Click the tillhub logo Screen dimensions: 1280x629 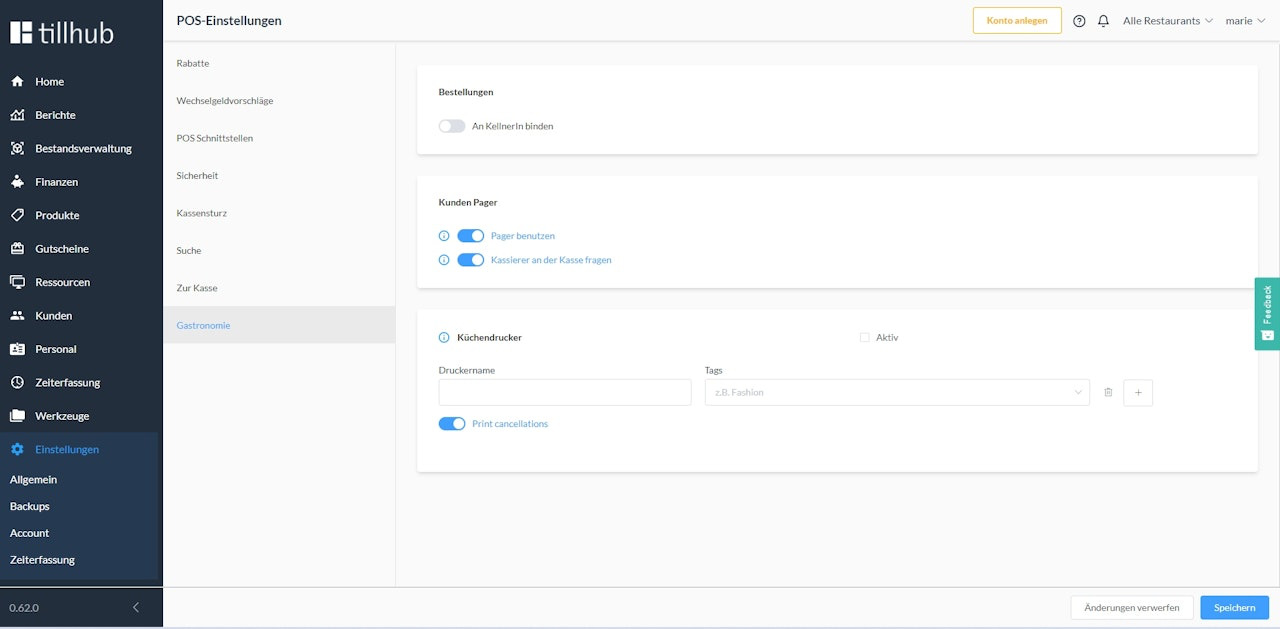coord(62,32)
